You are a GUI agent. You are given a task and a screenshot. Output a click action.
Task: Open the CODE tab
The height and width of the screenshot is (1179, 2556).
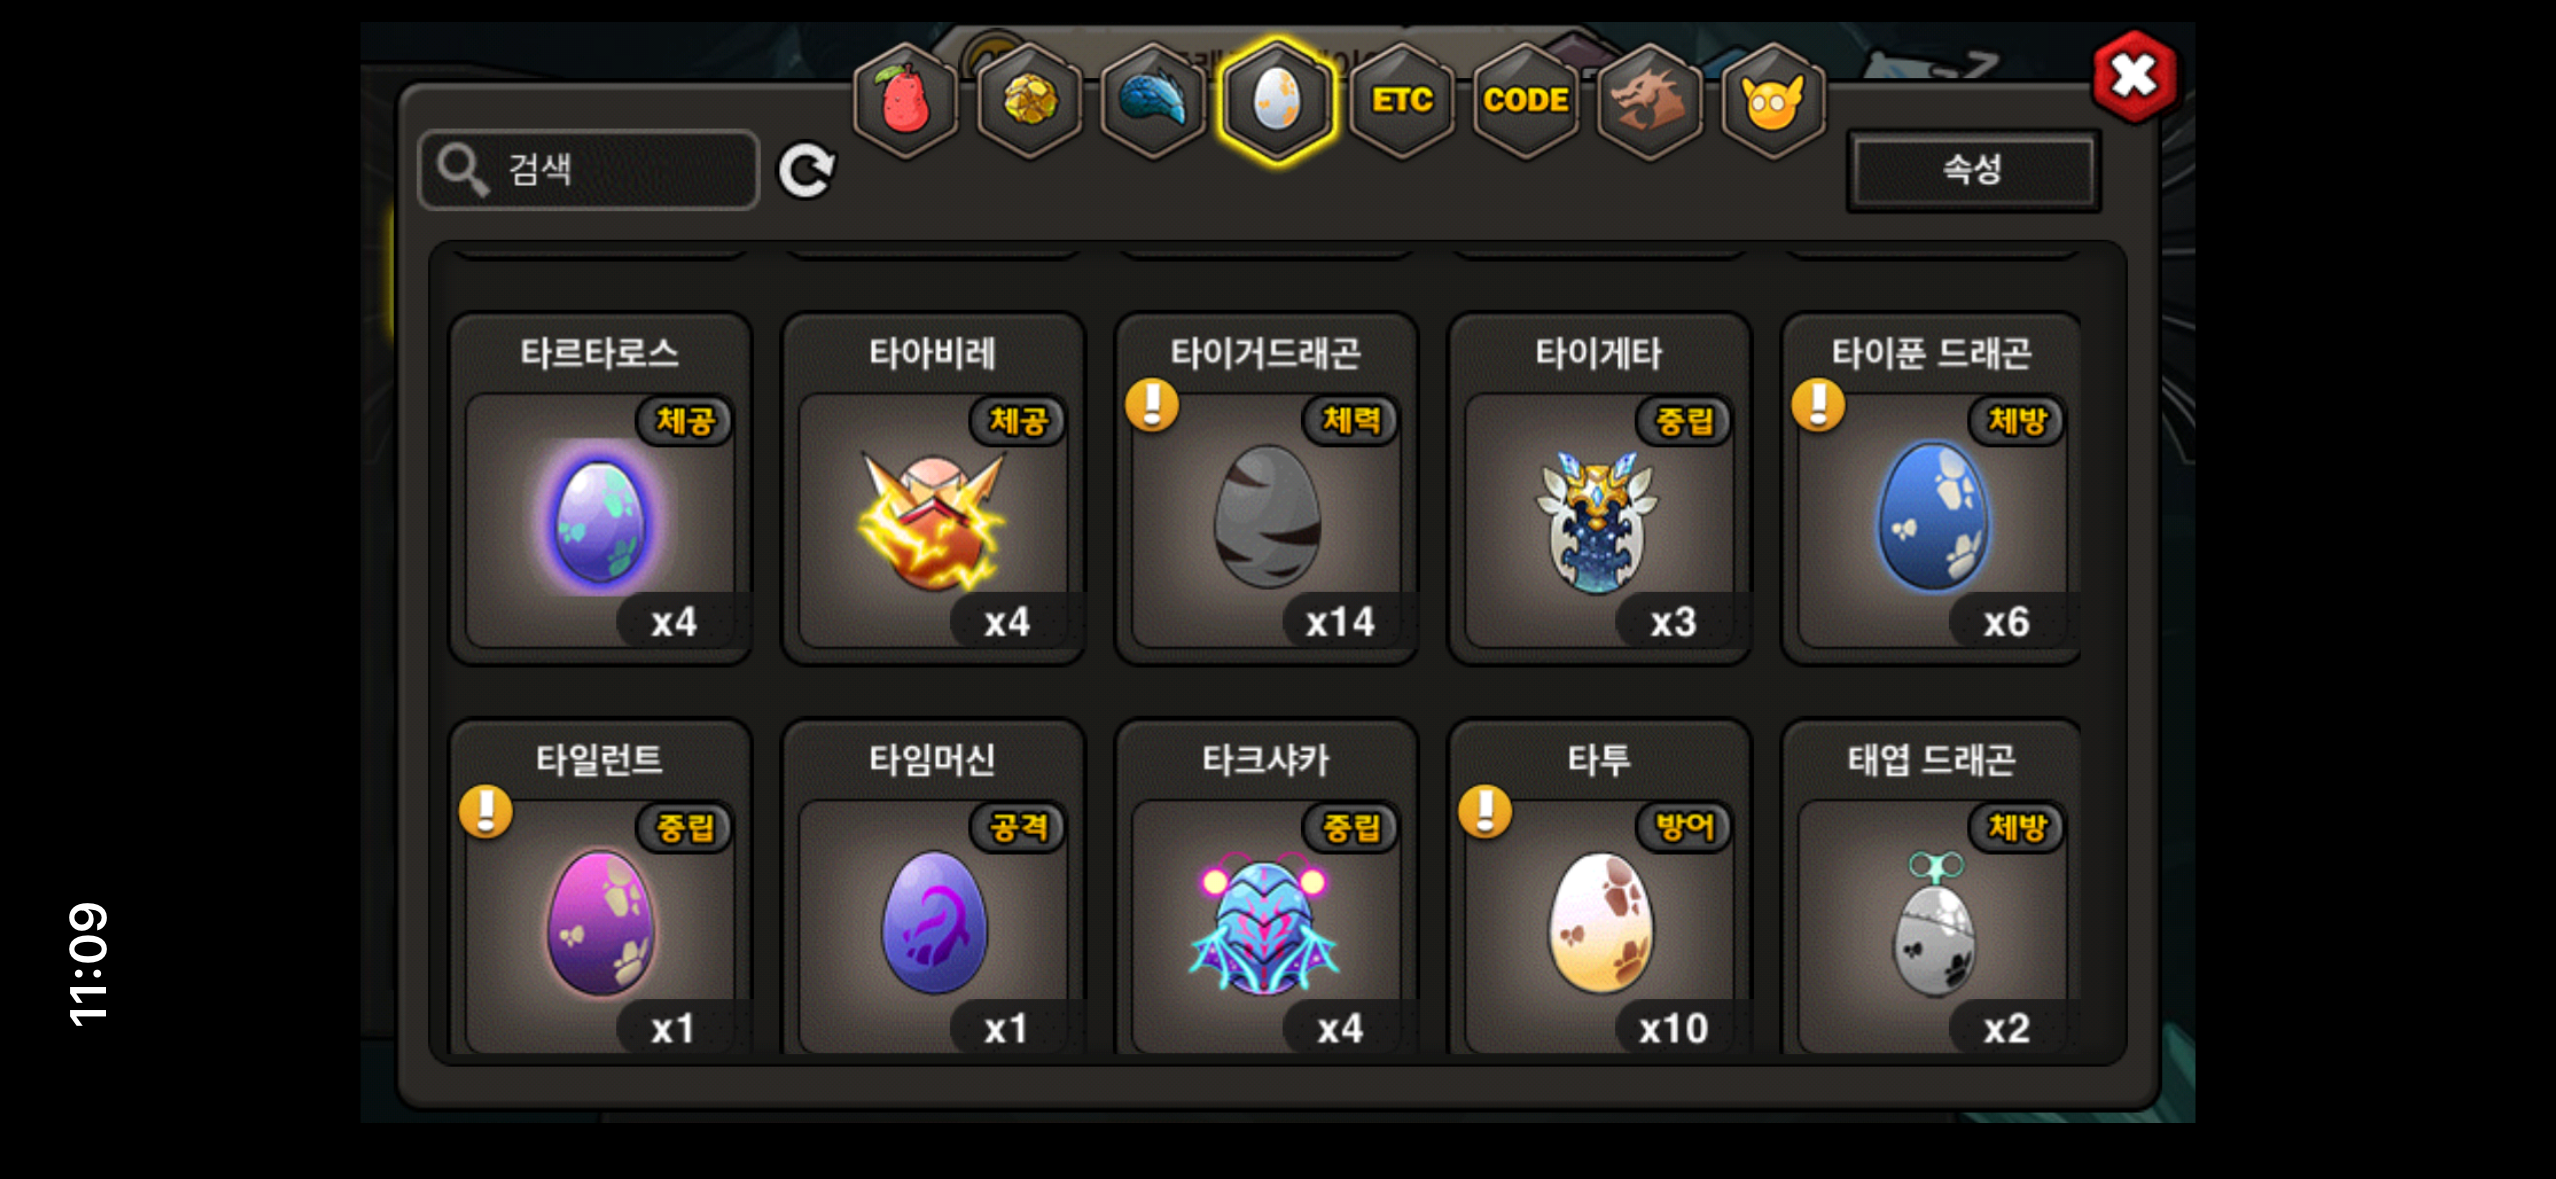click(x=1526, y=100)
